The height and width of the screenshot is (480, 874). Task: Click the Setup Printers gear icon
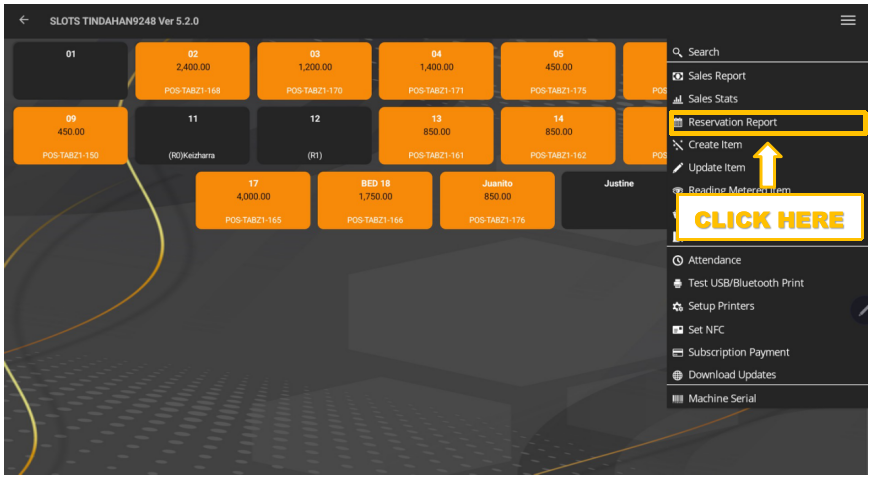click(x=677, y=307)
